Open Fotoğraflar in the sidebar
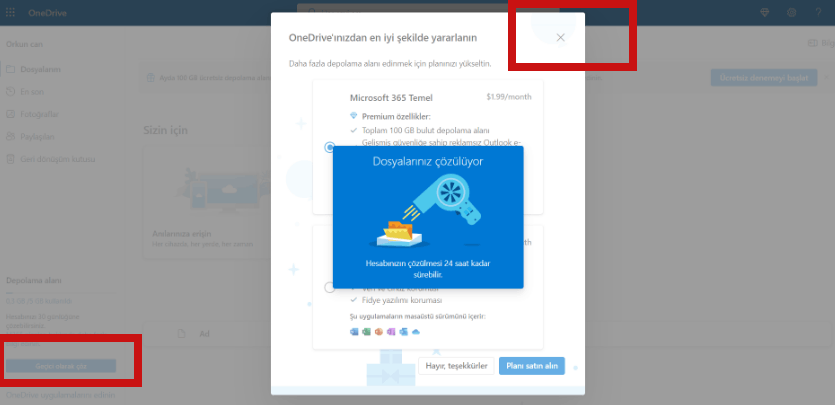The image size is (835, 405). click(x=32, y=114)
